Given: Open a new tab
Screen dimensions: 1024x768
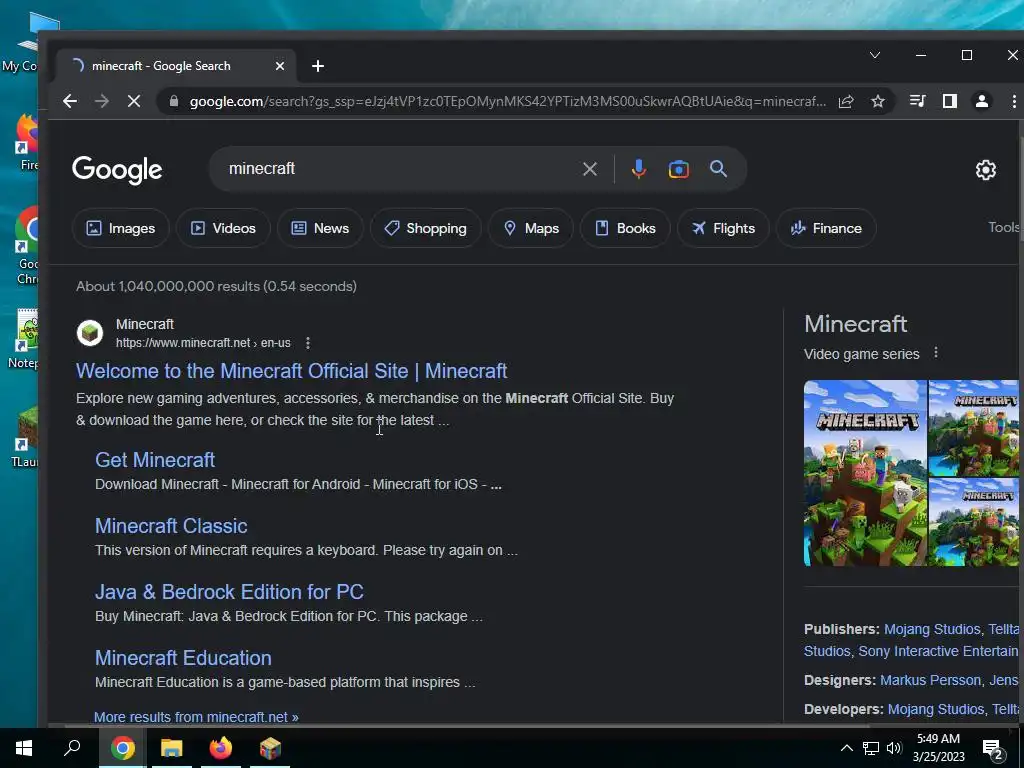Looking at the screenshot, I should 318,66.
